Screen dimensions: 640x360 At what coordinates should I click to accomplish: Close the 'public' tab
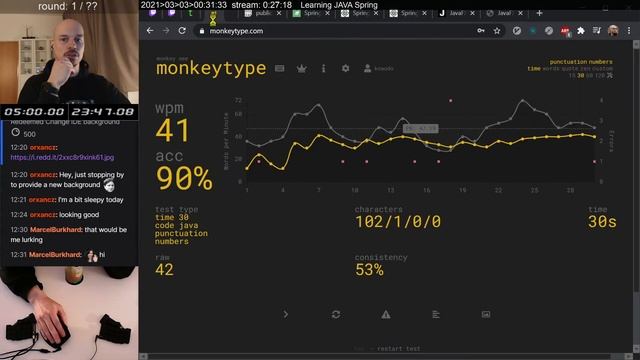pos(279,13)
